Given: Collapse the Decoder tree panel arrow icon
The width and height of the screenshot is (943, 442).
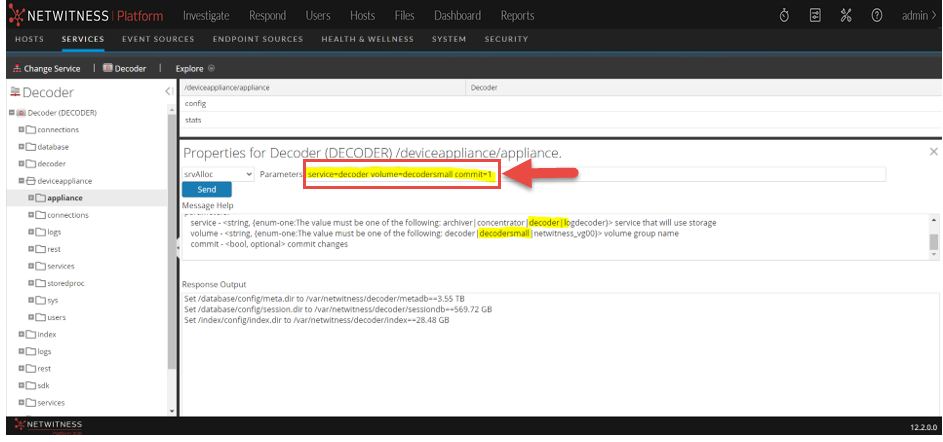Looking at the screenshot, I should coord(169,92).
